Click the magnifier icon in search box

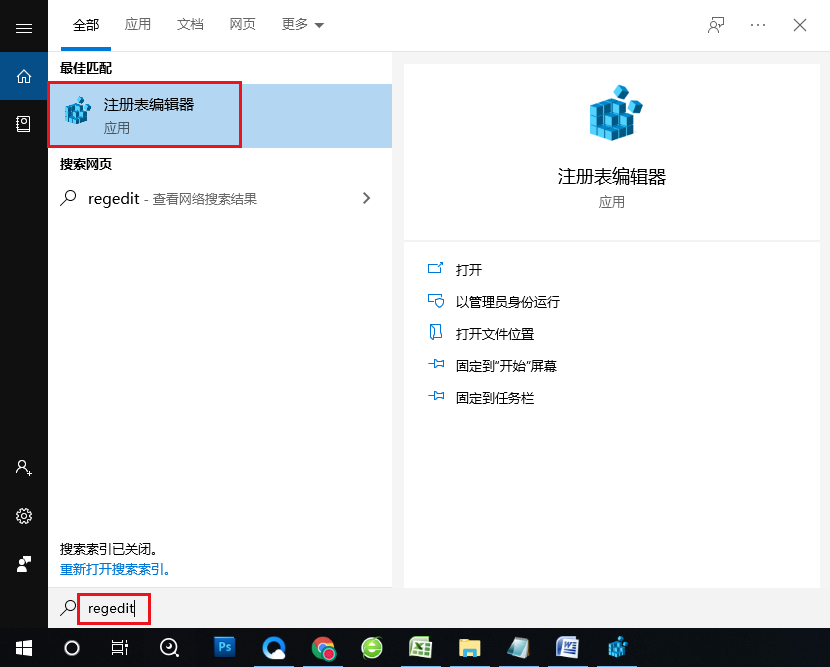coord(68,608)
